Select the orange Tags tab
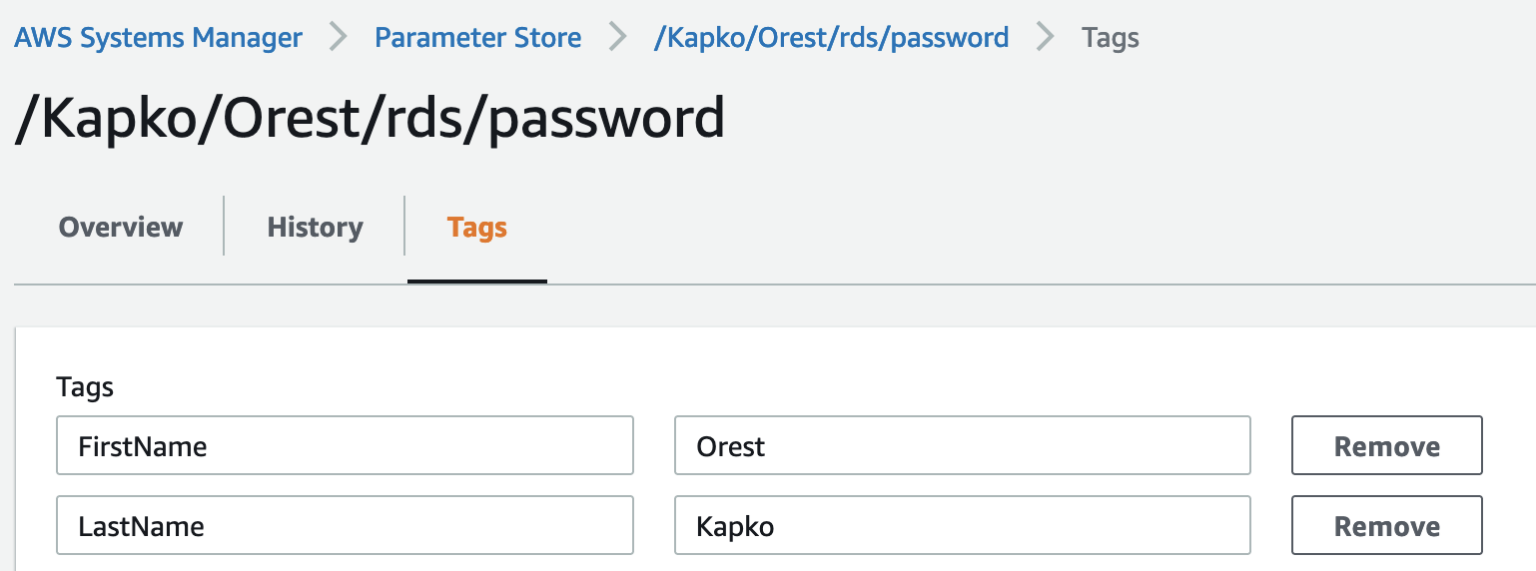This screenshot has height=571, width=1536. pyautogui.click(x=477, y=227)
